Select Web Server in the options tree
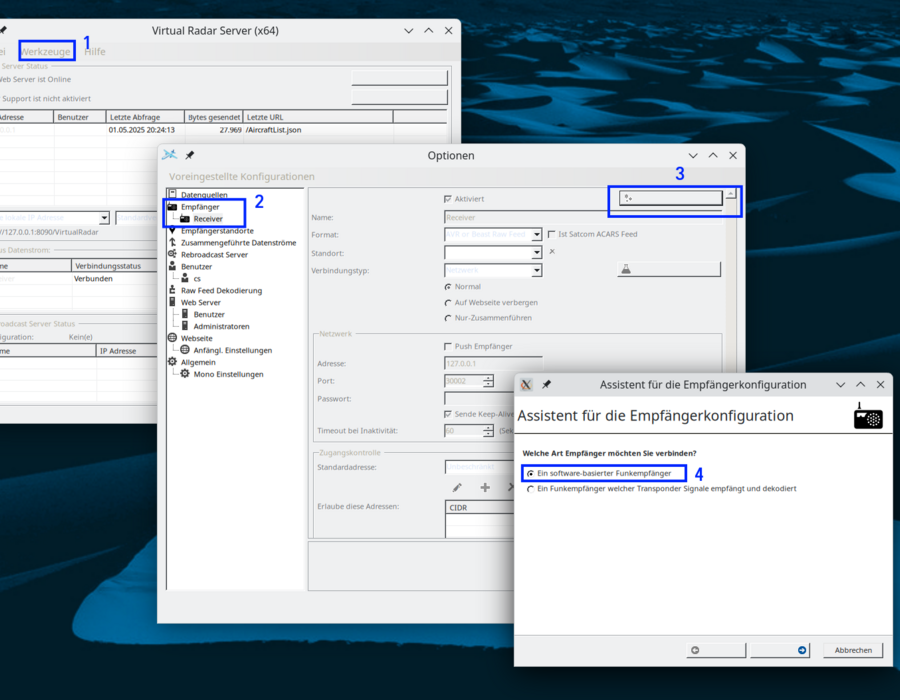The width and height of the screenshot is (900, 700). pyautogui.click(x=201, y=303)
